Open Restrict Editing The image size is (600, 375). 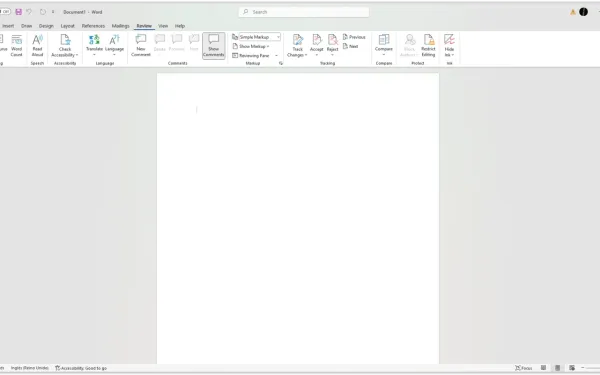pyautogui.click(x=428, y=46)
